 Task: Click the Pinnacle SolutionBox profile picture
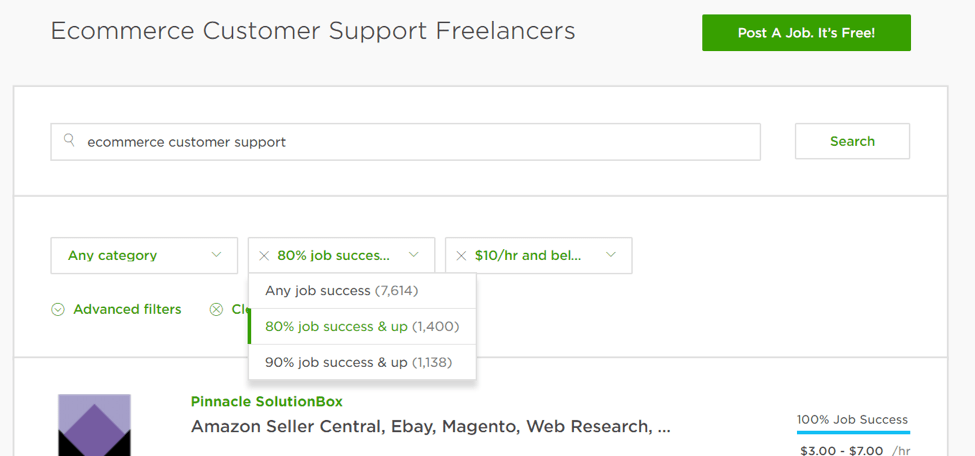click(x=94, y=425)
